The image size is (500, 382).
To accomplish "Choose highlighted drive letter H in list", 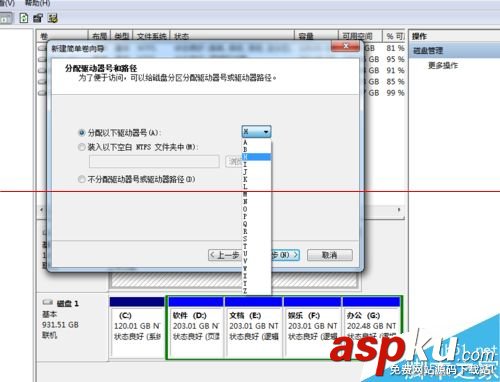I will tap(256, 157).
